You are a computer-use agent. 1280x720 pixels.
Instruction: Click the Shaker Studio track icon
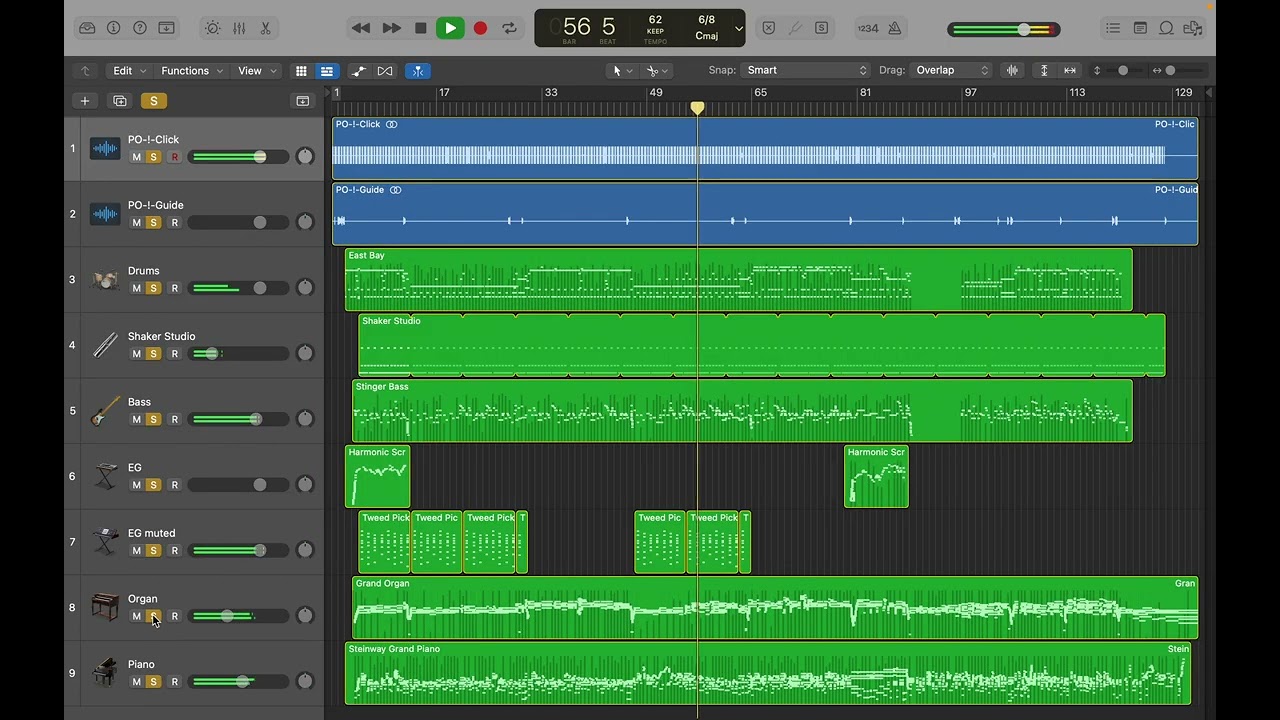[x=105, y=345]
